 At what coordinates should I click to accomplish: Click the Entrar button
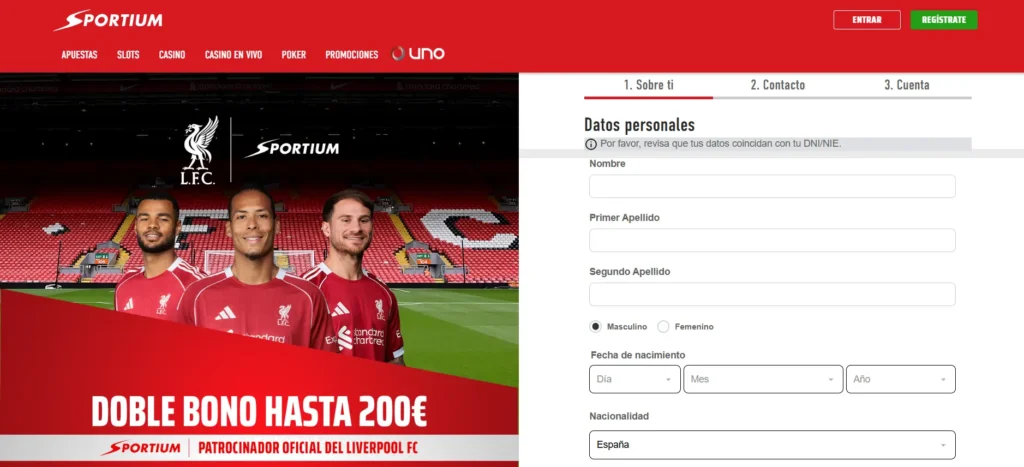(x=867, y=20)
